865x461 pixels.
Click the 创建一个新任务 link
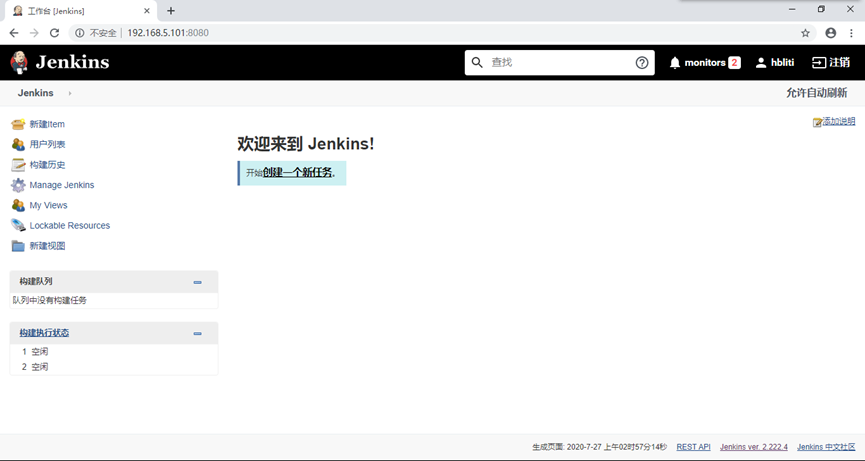298,173
